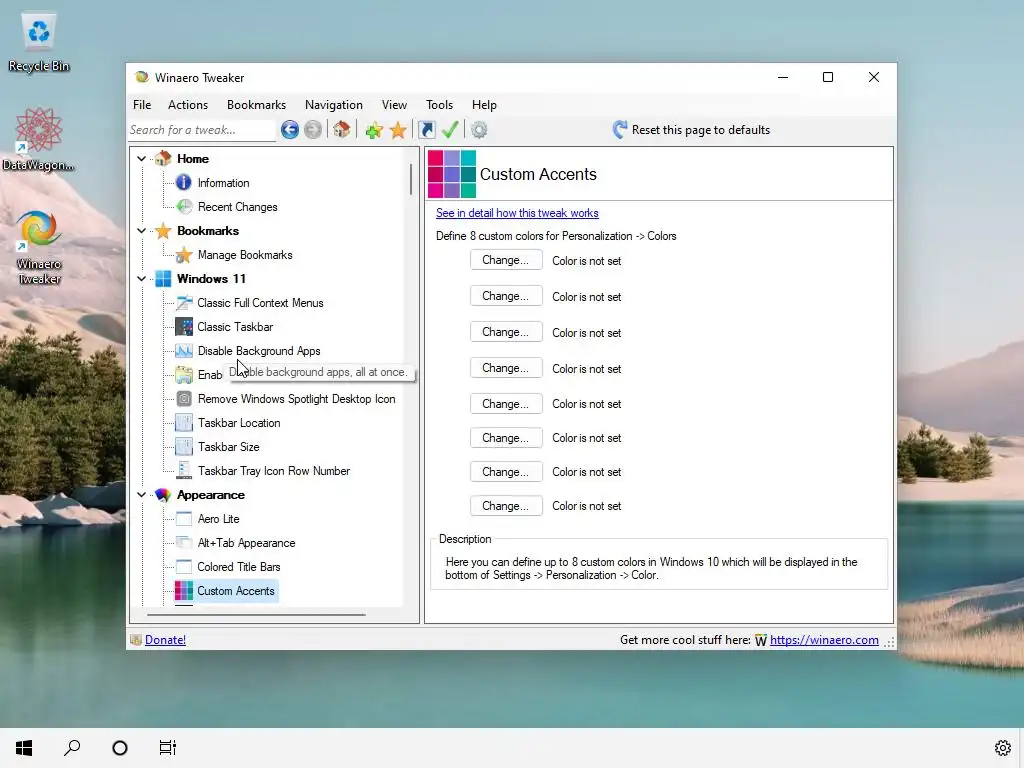Open the Navigation menu

click(x=334, y=105)
